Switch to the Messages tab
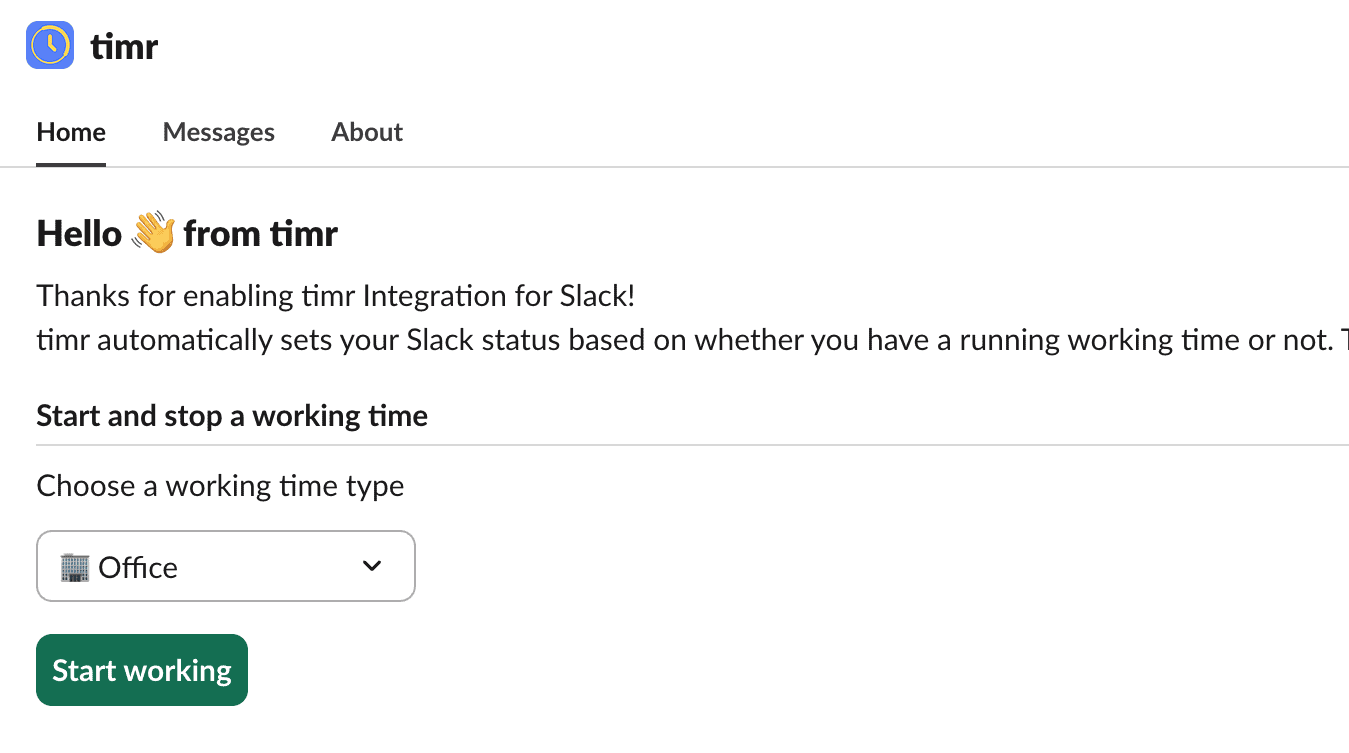 pos(219,132)
